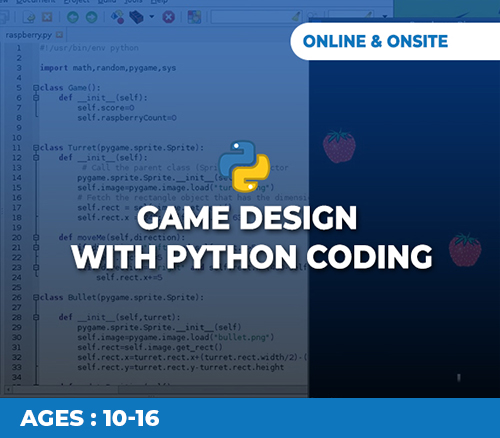Open the build dropdown arrow beside brick icon
Screen dimensions: 500x438
click(152, 16)
